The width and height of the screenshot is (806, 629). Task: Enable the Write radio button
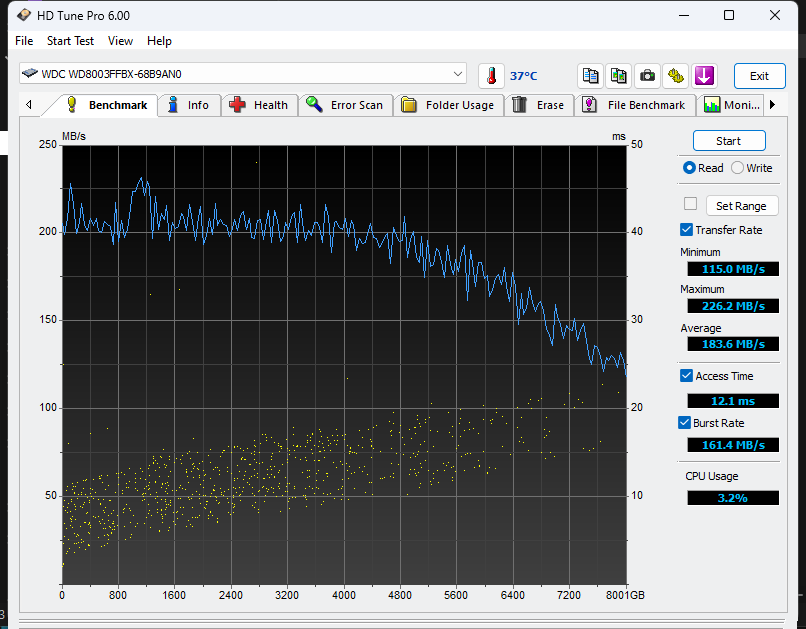coord(738,168)
